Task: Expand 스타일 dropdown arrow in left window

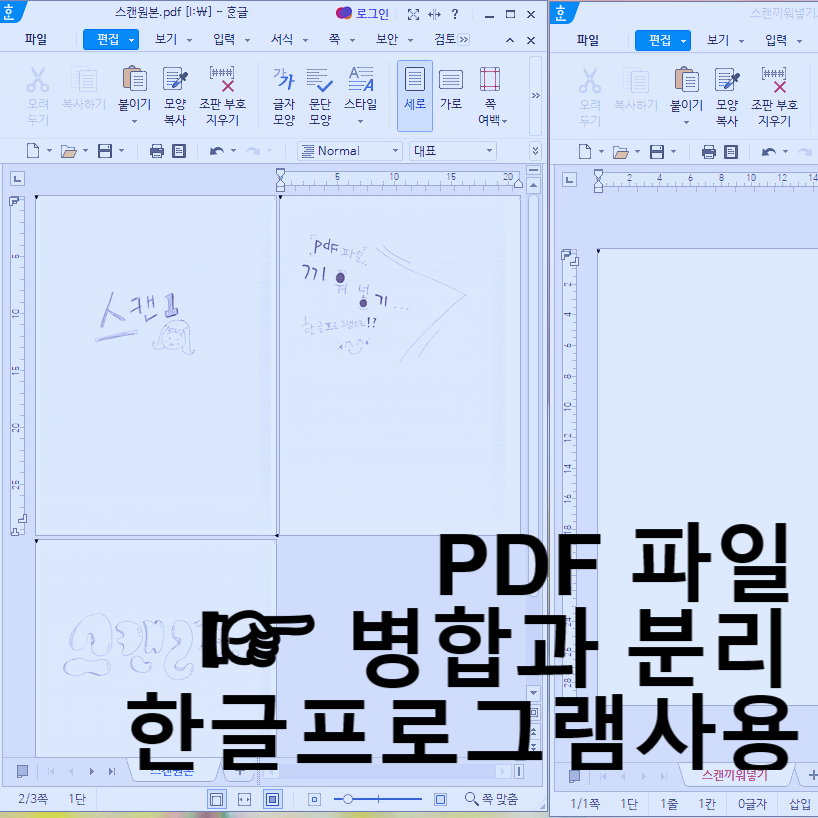Action: click(360, 122)
